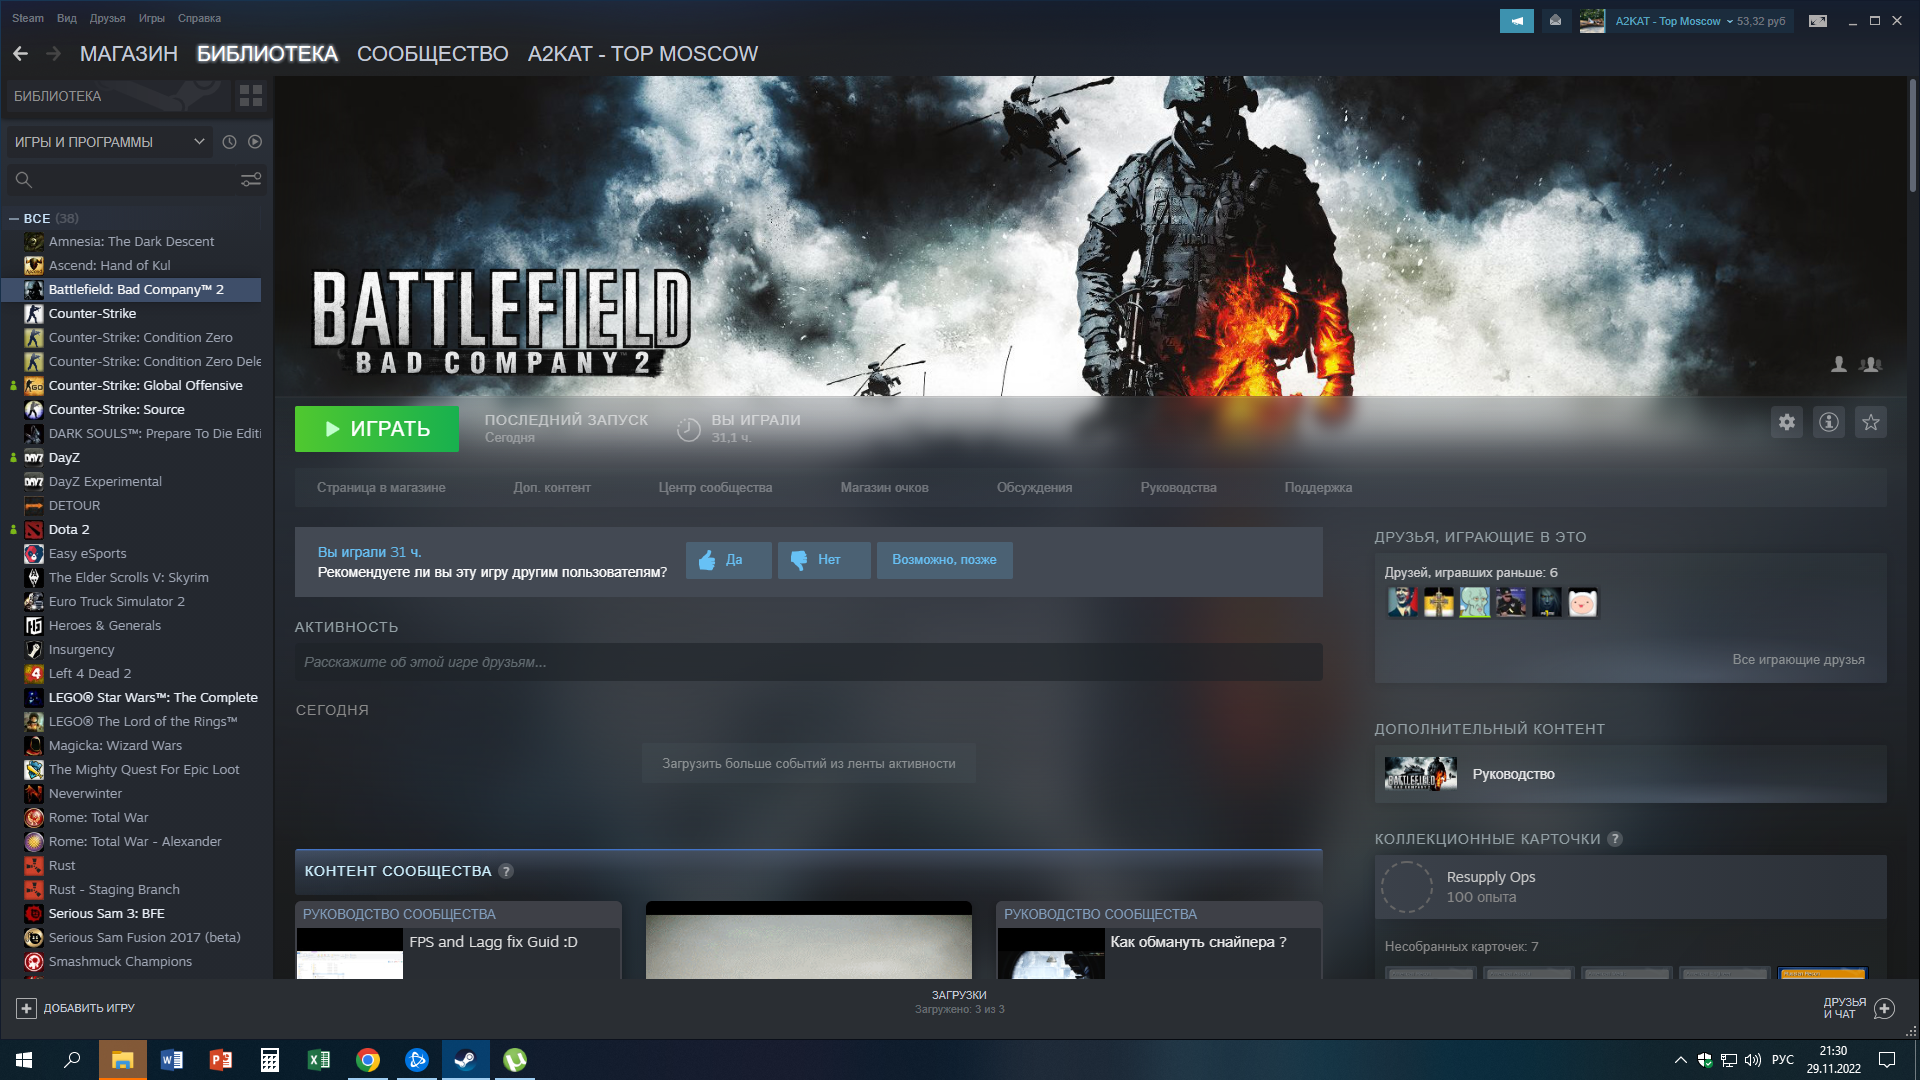Click the thumbs up Да button

(729, 560)
